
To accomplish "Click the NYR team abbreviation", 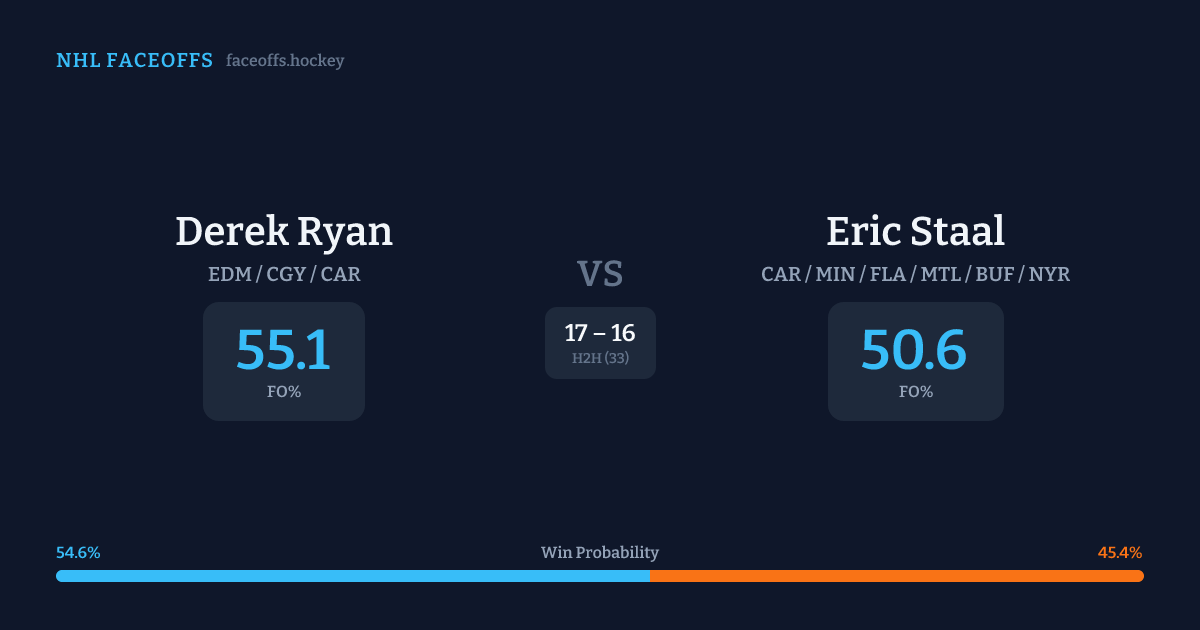I will point(1049,274).
